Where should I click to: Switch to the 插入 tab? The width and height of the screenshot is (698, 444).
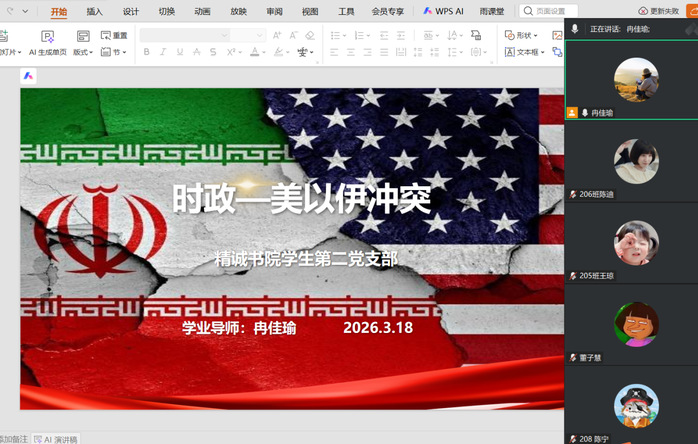(x=94, y=11)
